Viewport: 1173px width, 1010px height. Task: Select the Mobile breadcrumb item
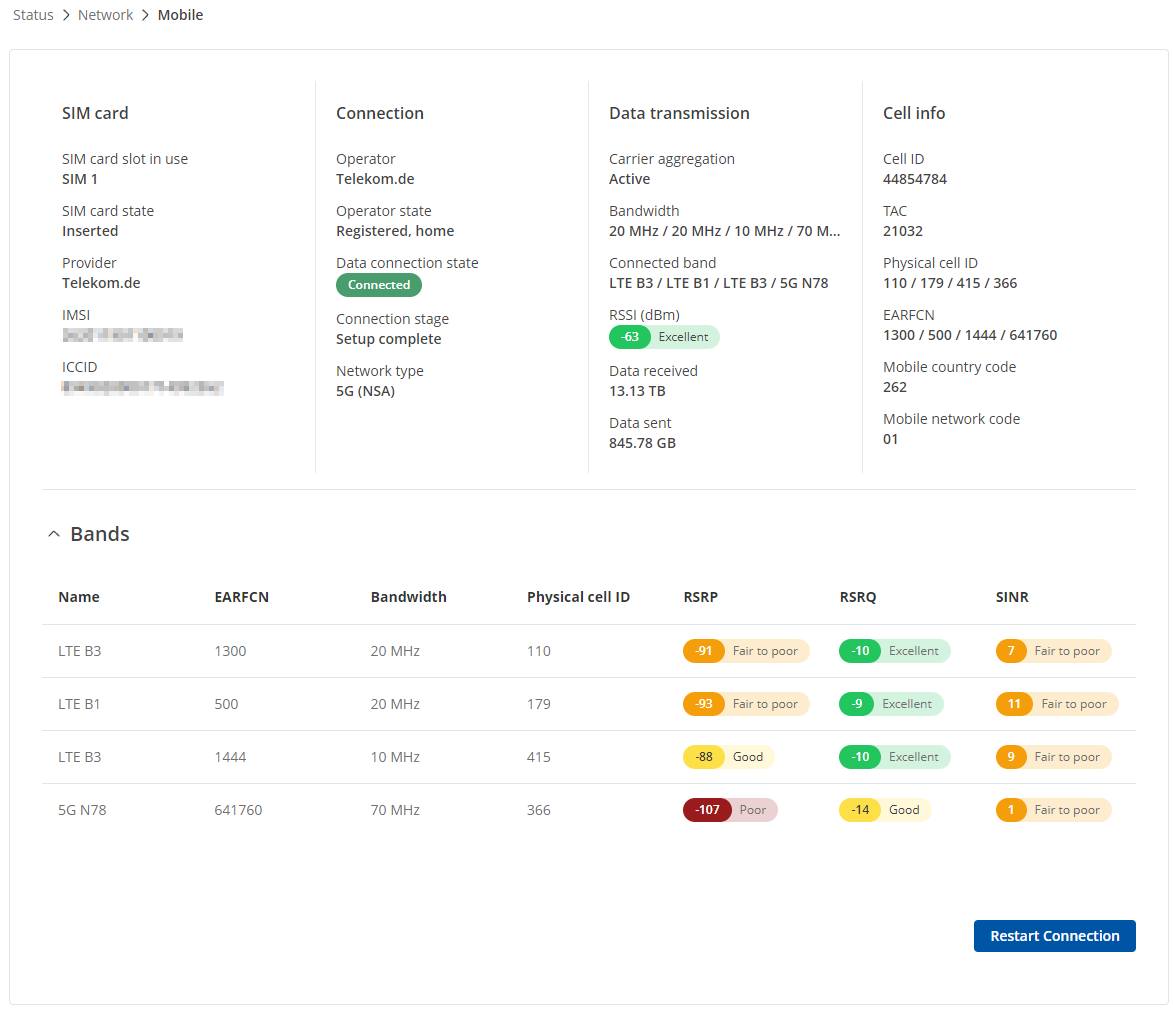pos(180,16)
